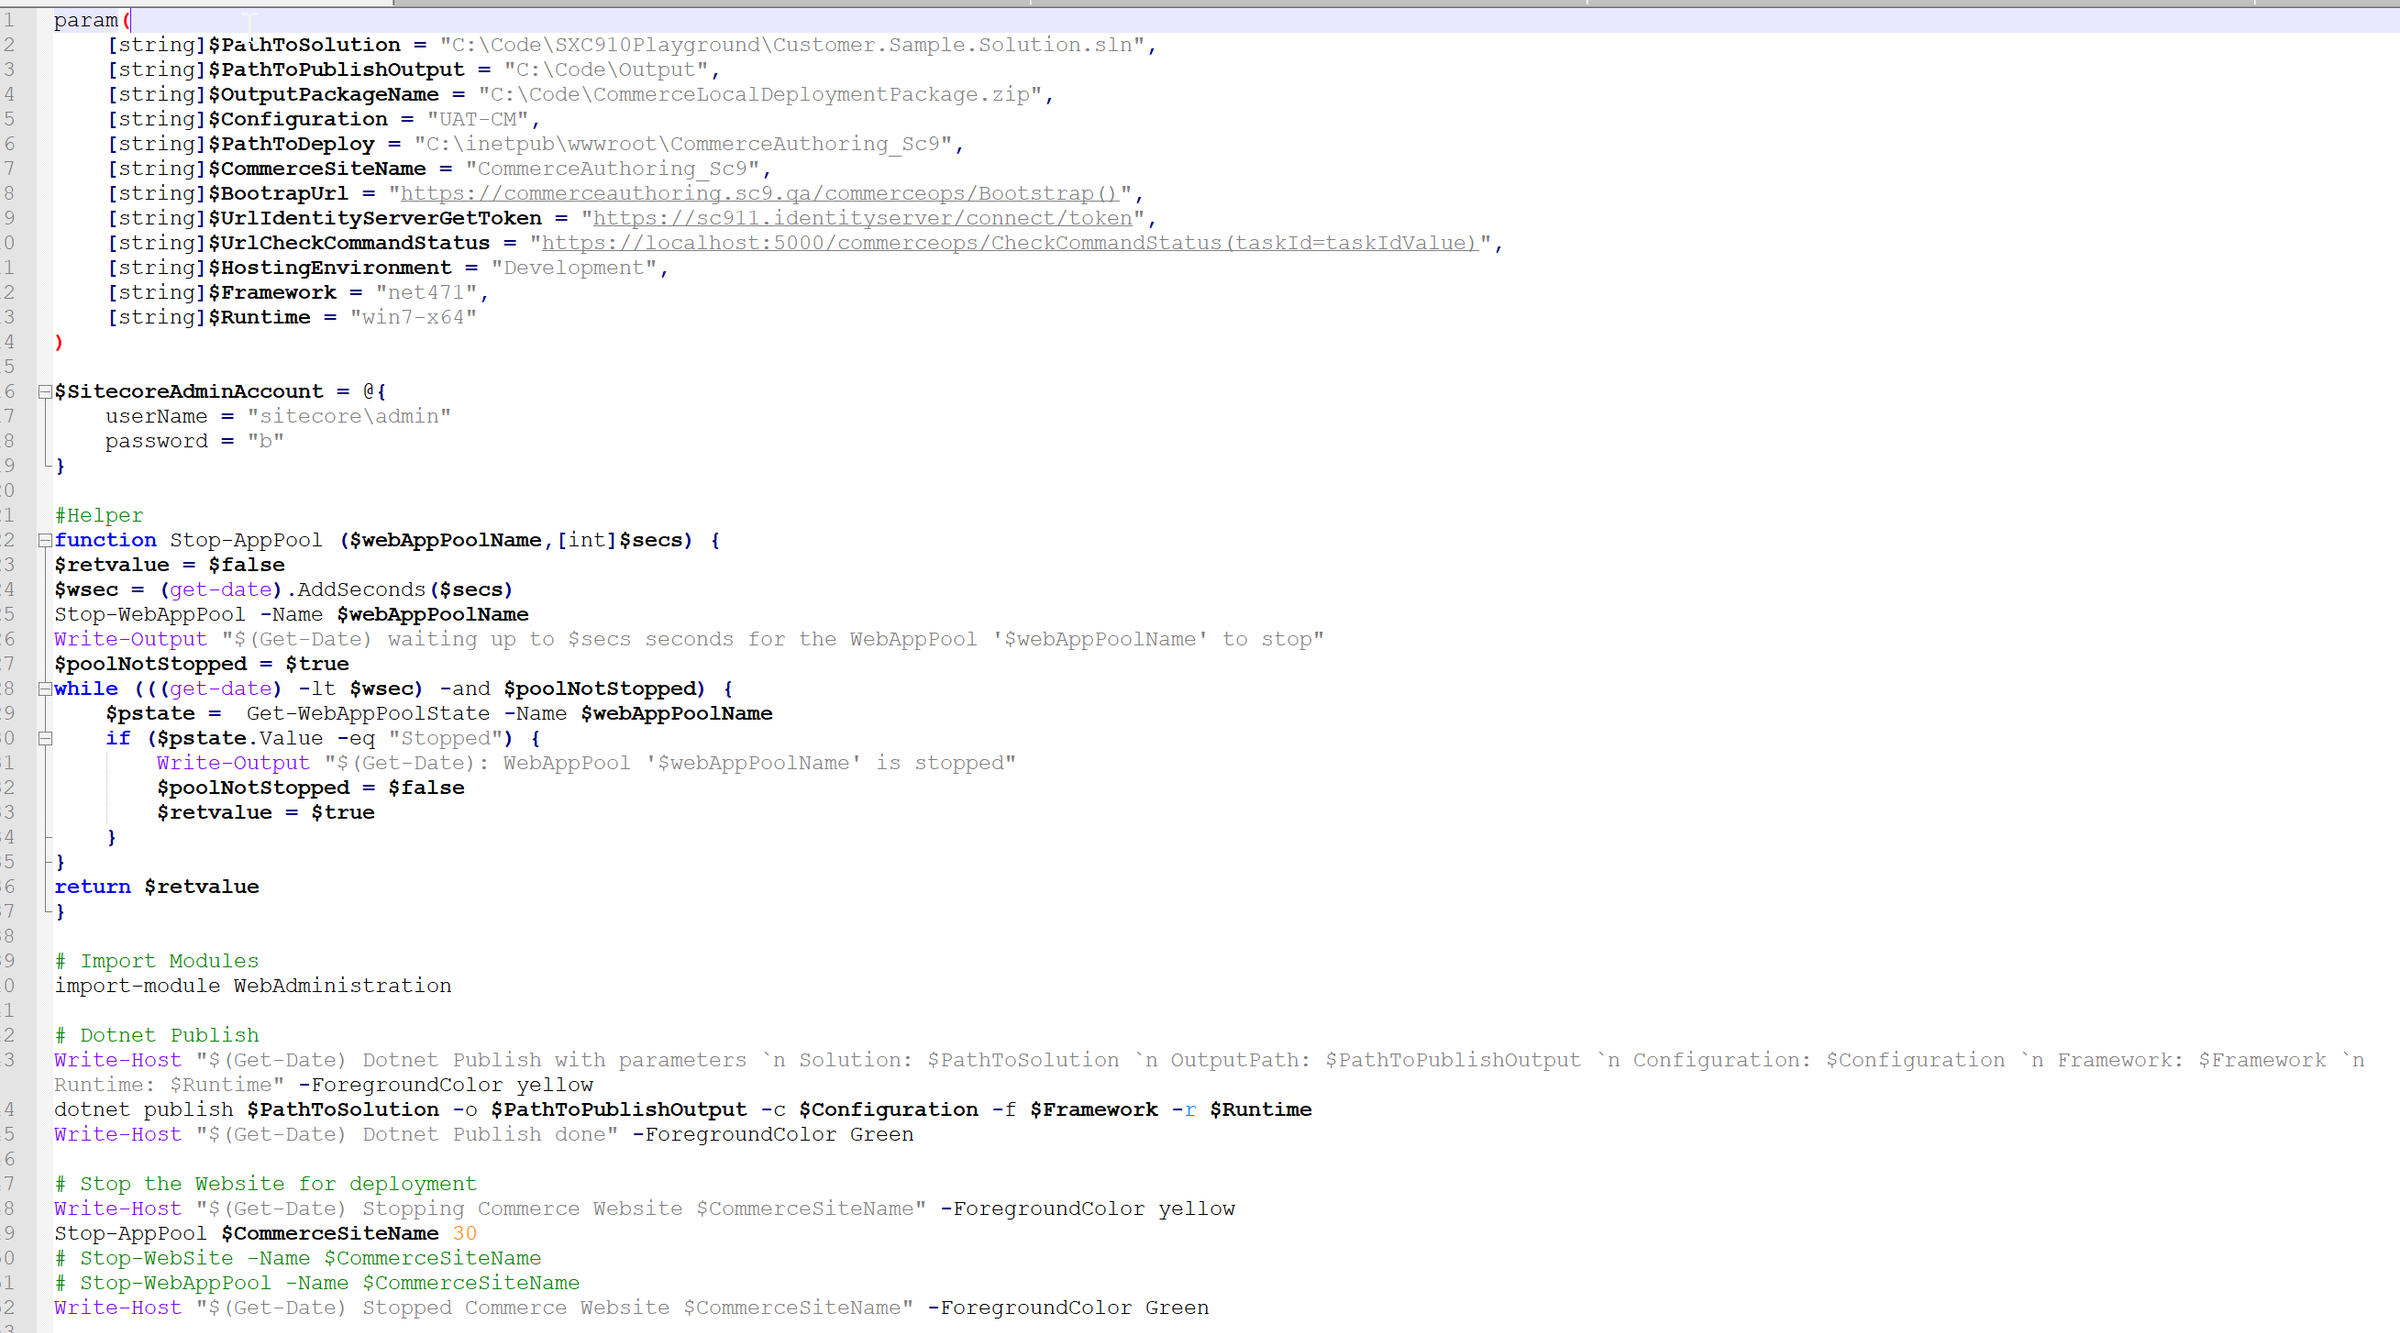2400x1333 pixels.
Task: Click the "win7-x64" runtime value
Action: pyautogui.click(x=413, y=317)
